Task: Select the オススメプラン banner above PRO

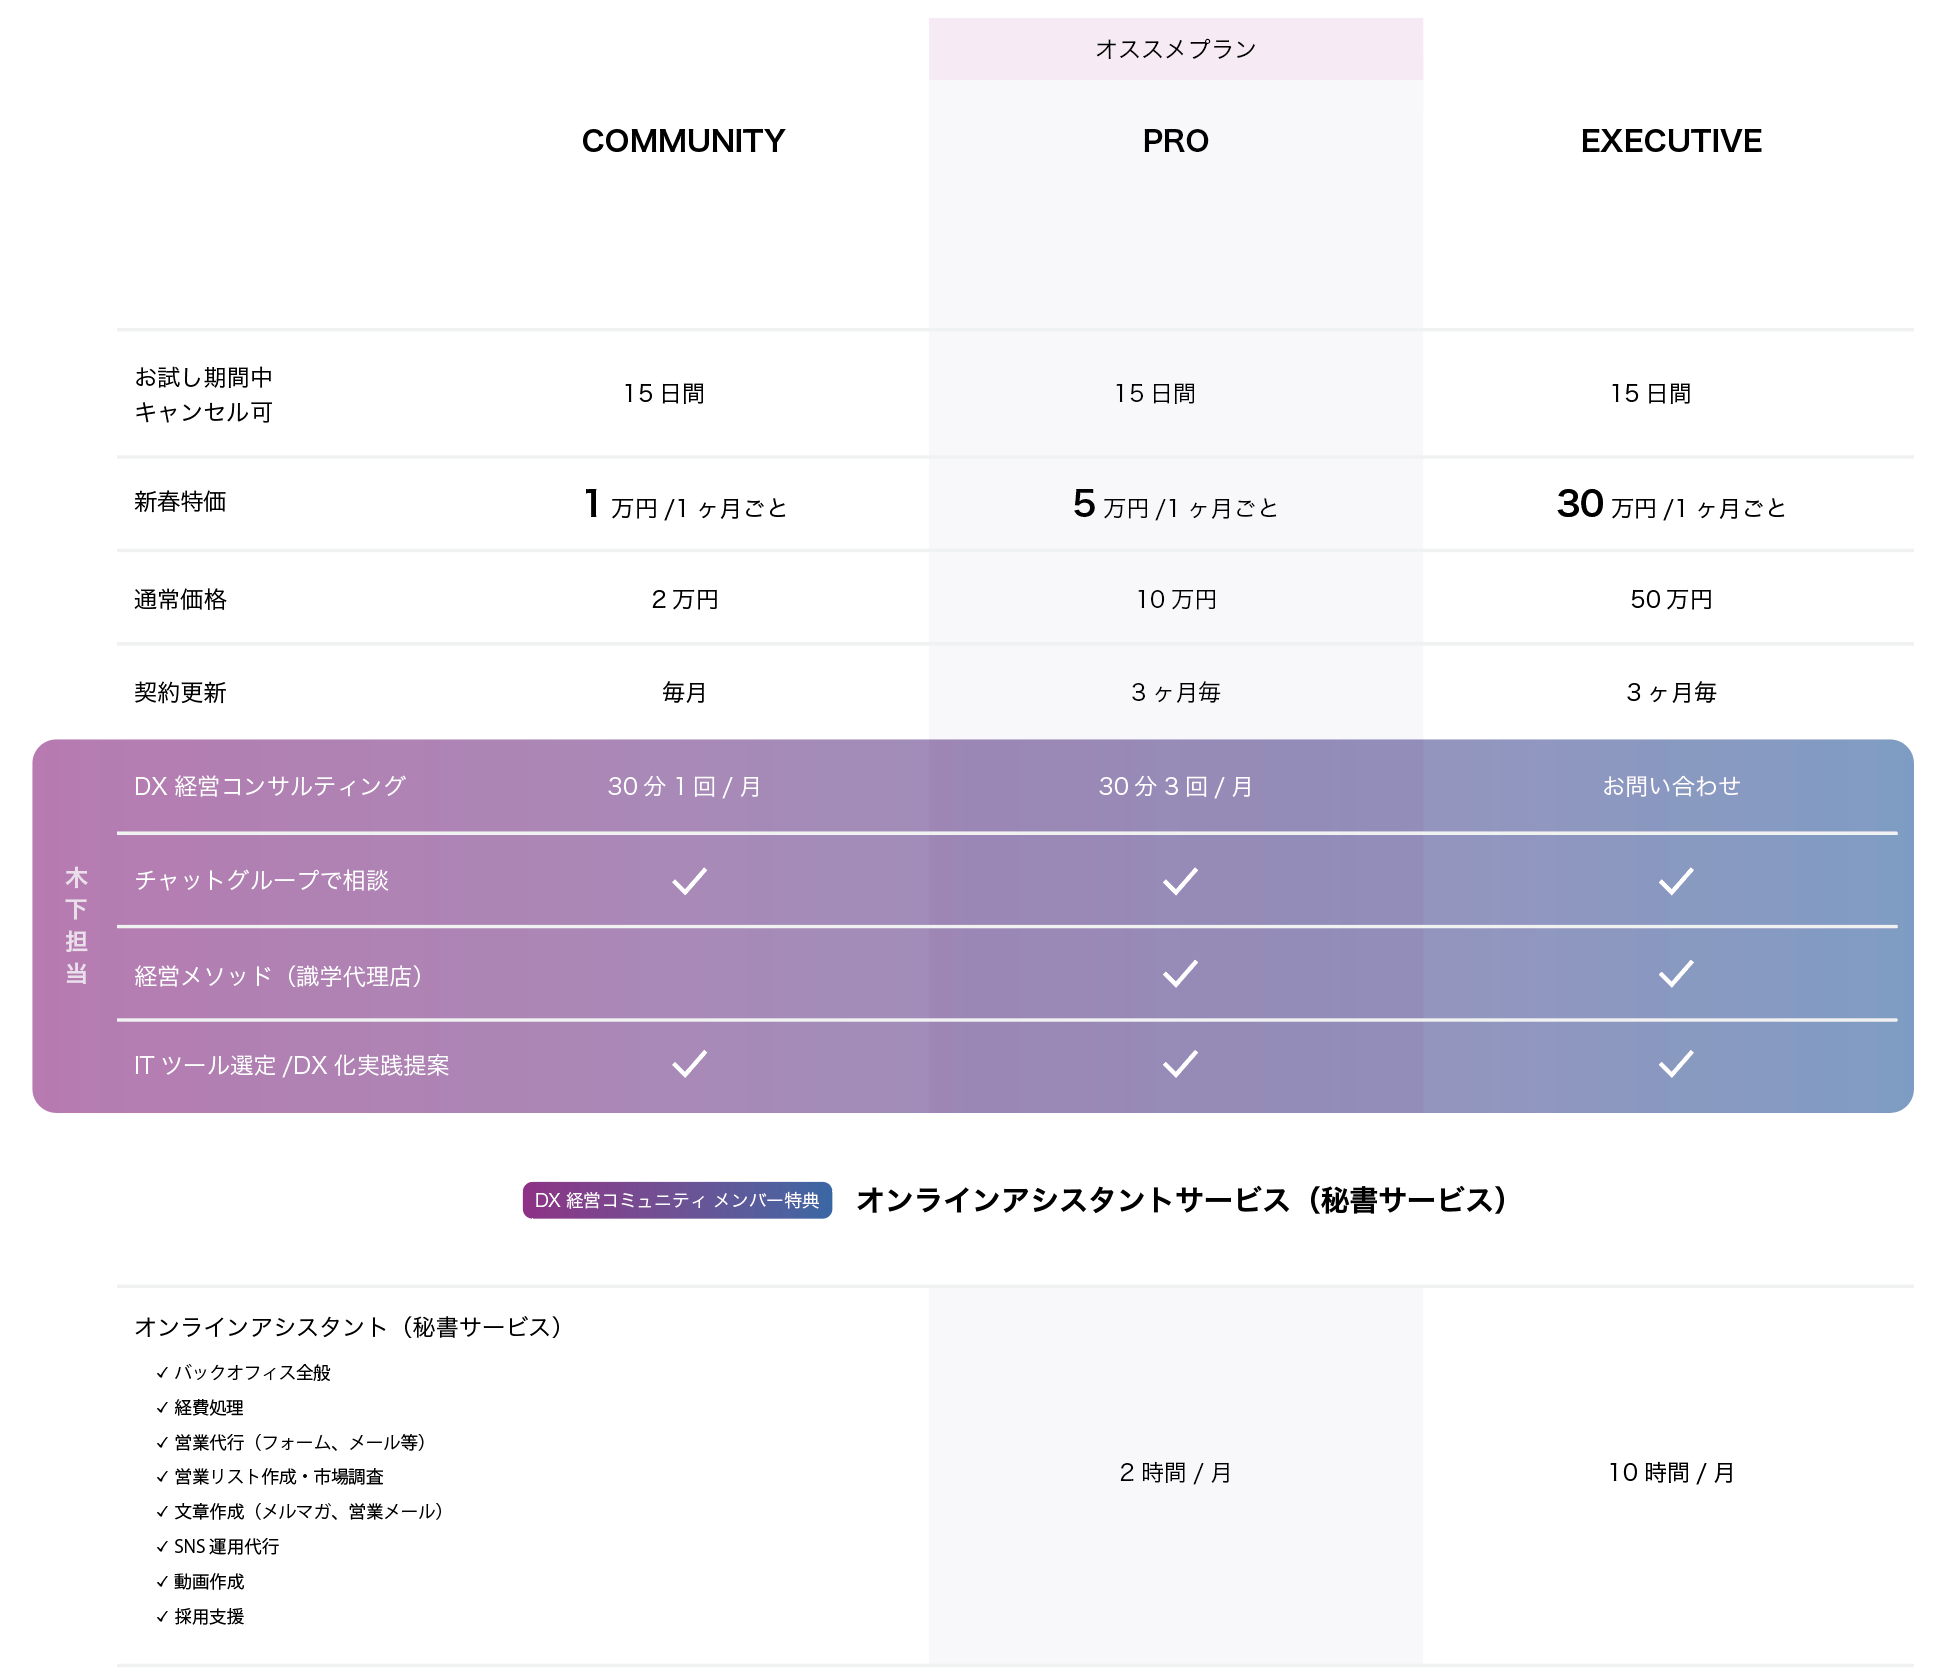Action: tap(1175, 49)
